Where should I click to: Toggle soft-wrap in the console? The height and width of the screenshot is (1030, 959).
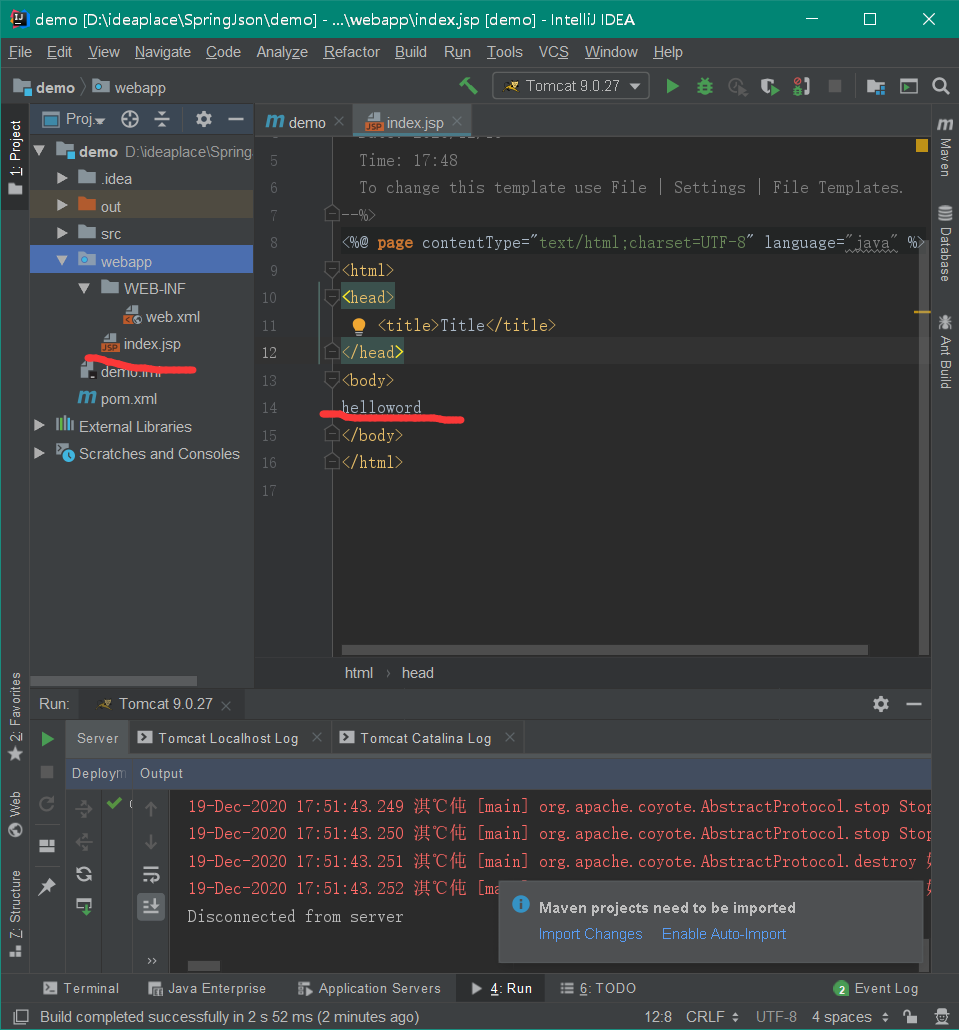click(x=151, y=874)
